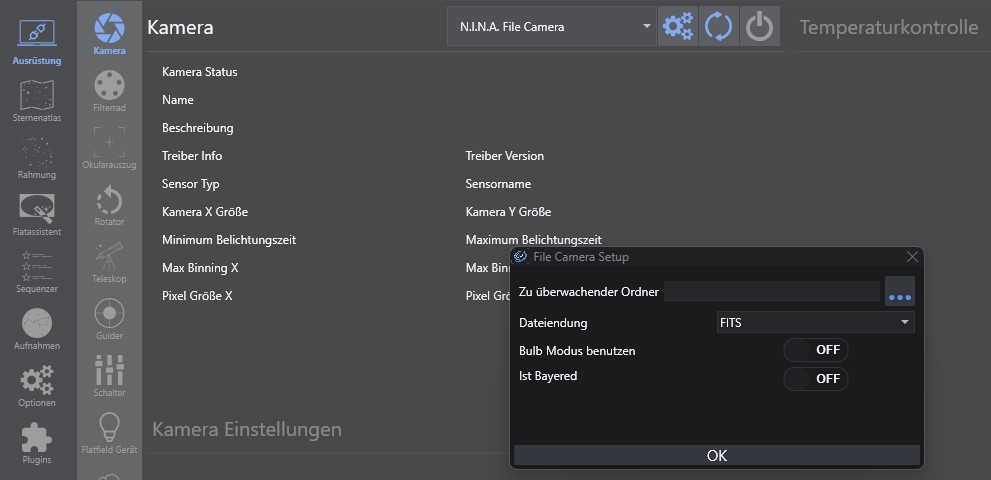Open the Sequenzer view

37,272
